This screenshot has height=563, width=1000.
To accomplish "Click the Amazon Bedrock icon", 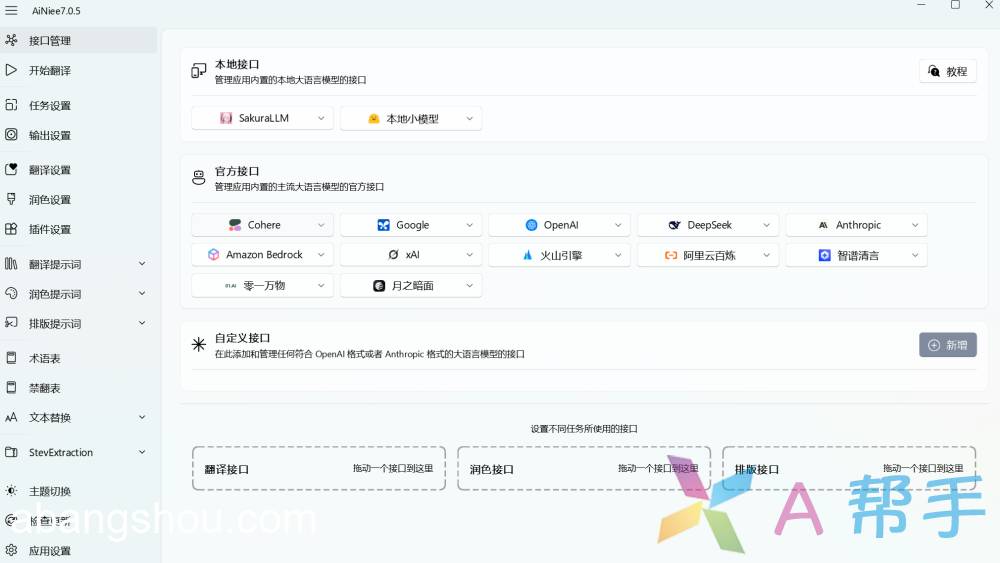I will [213, 255].
